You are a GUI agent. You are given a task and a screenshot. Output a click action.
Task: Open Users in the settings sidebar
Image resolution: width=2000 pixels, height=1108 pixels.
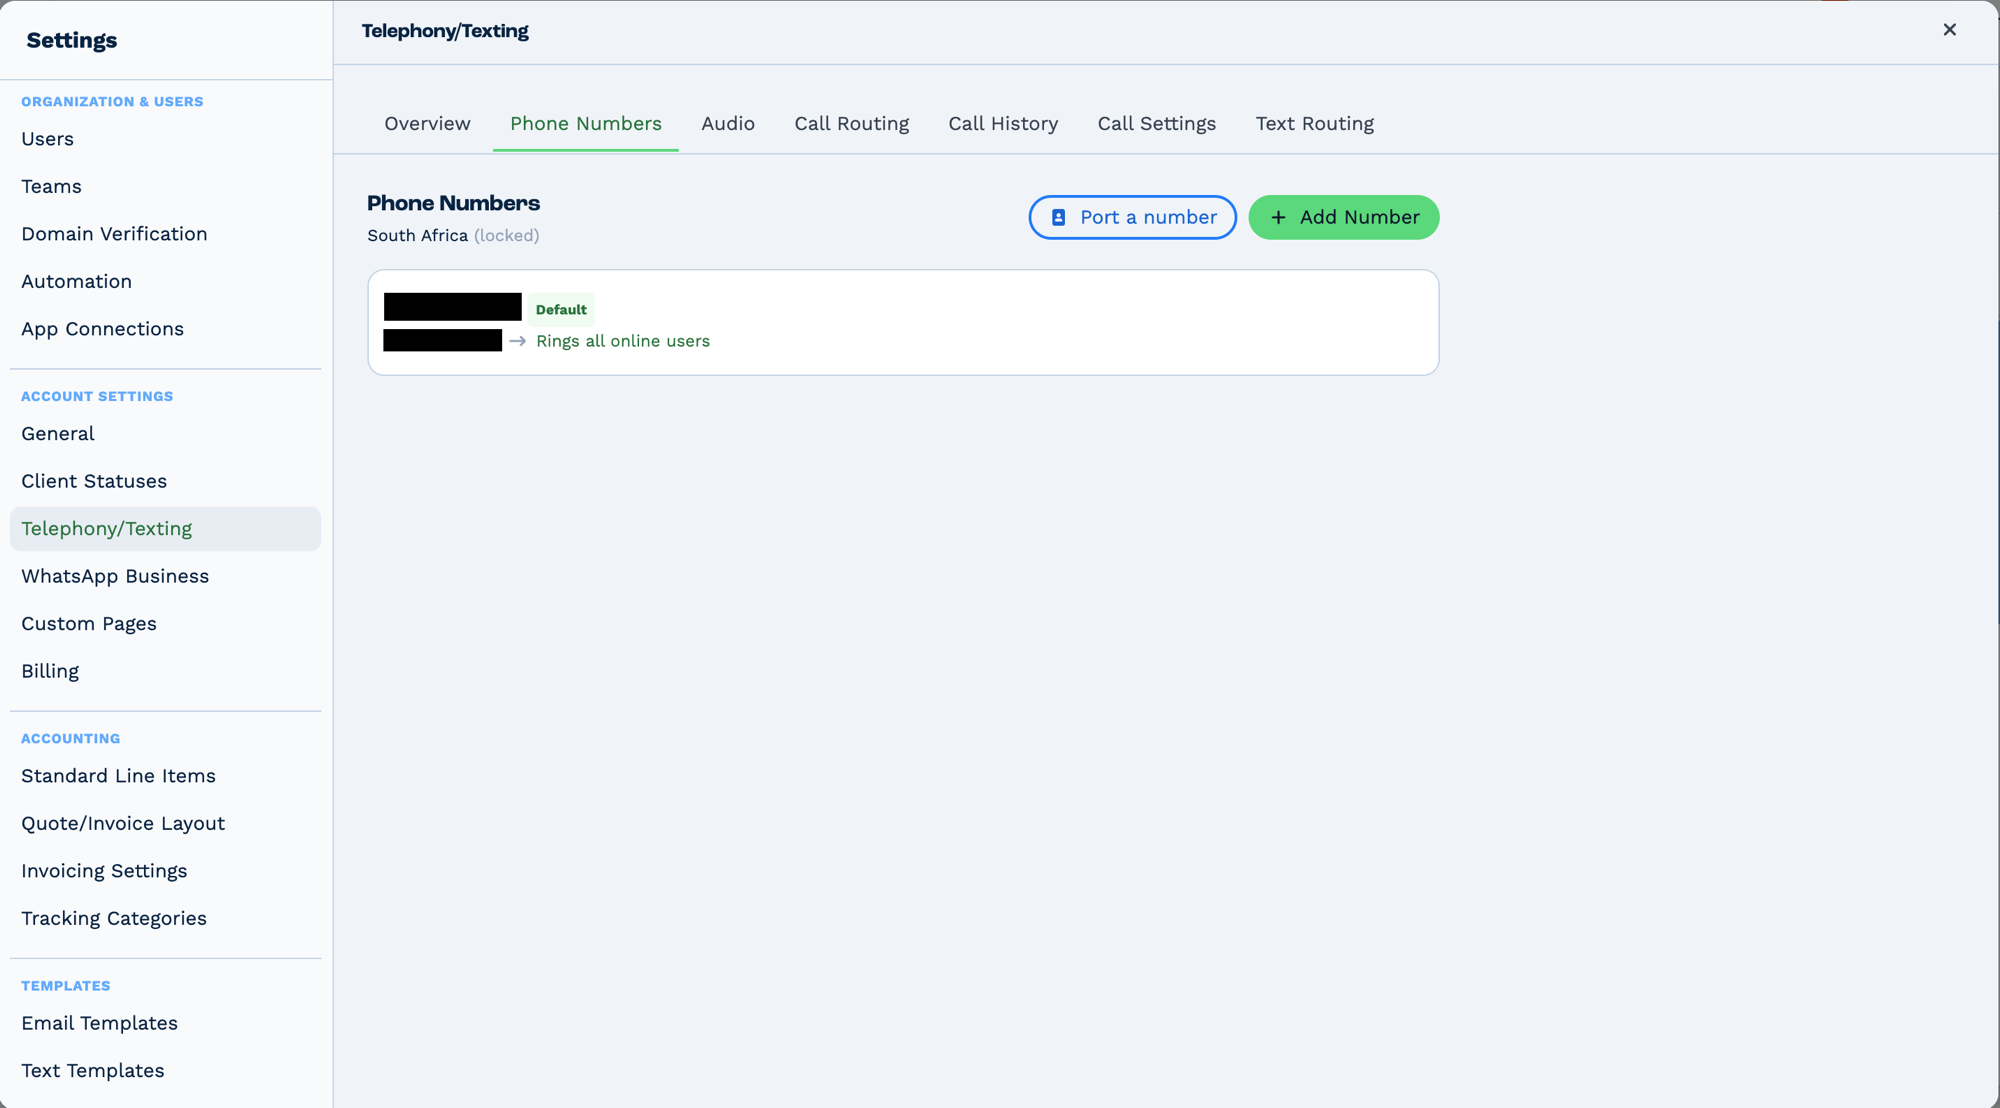click(165, 139)
